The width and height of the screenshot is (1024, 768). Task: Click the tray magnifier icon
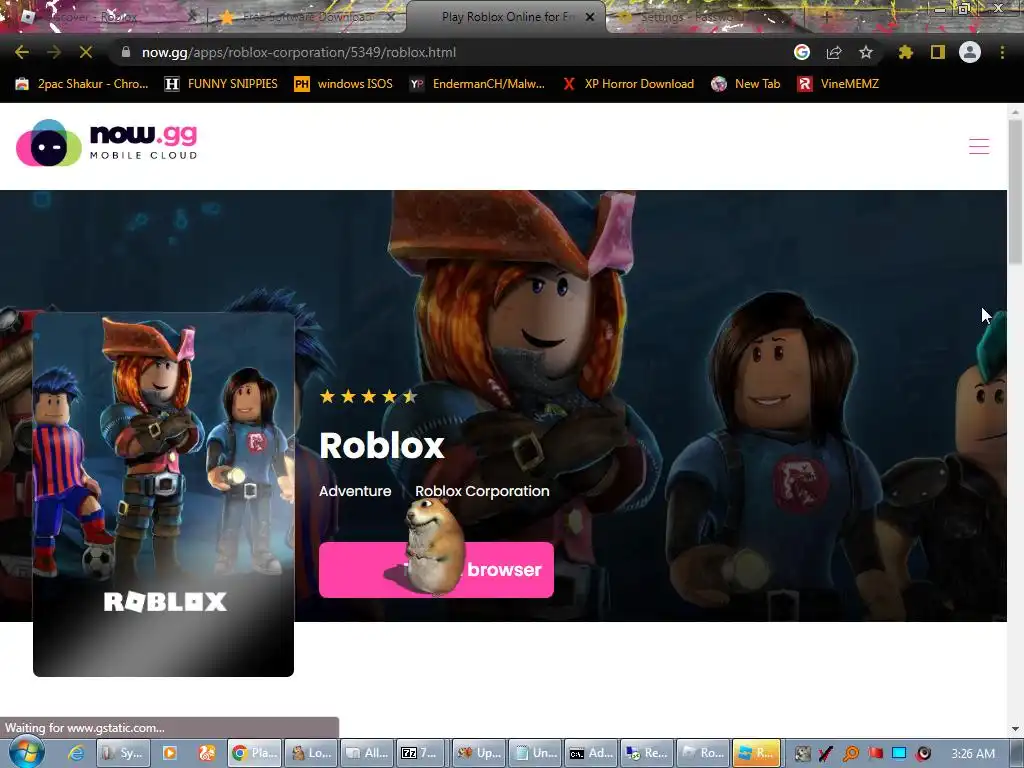tap(851, 754)
